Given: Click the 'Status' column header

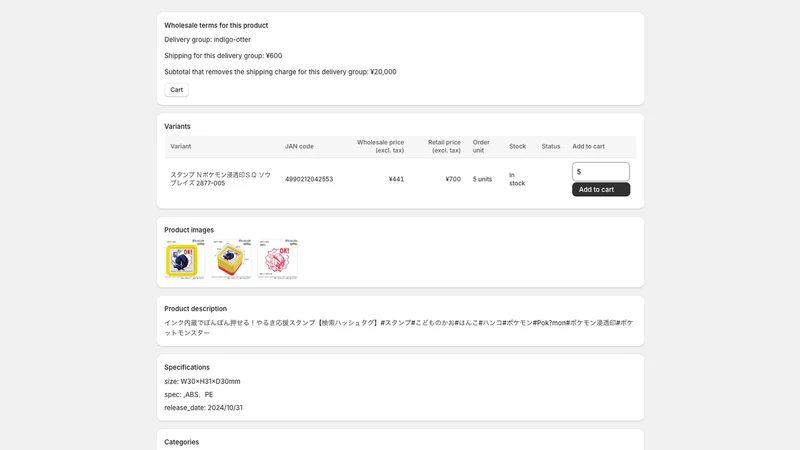Looking at the screenshot, I should coord(551,146).
